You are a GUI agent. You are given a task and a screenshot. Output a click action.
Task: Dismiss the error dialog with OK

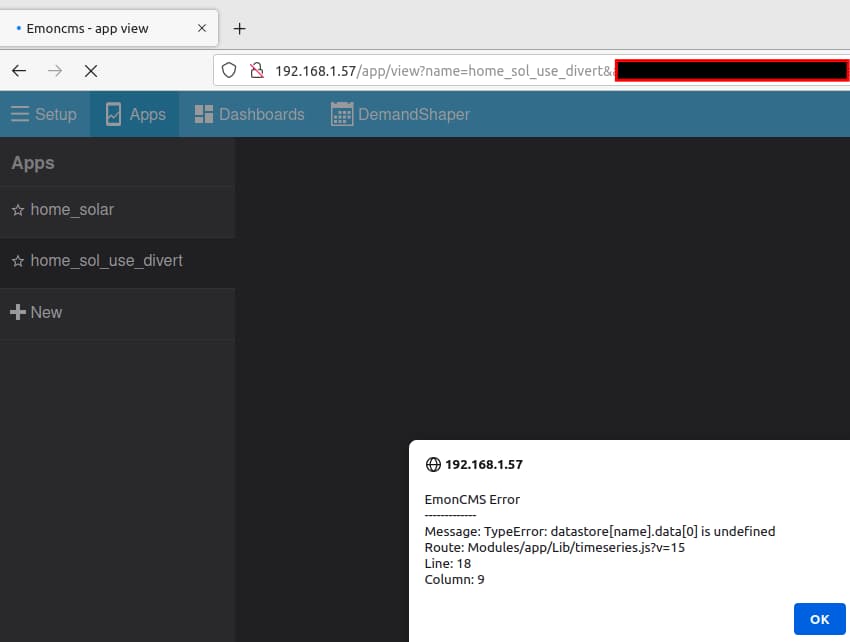tap(819, 619)
